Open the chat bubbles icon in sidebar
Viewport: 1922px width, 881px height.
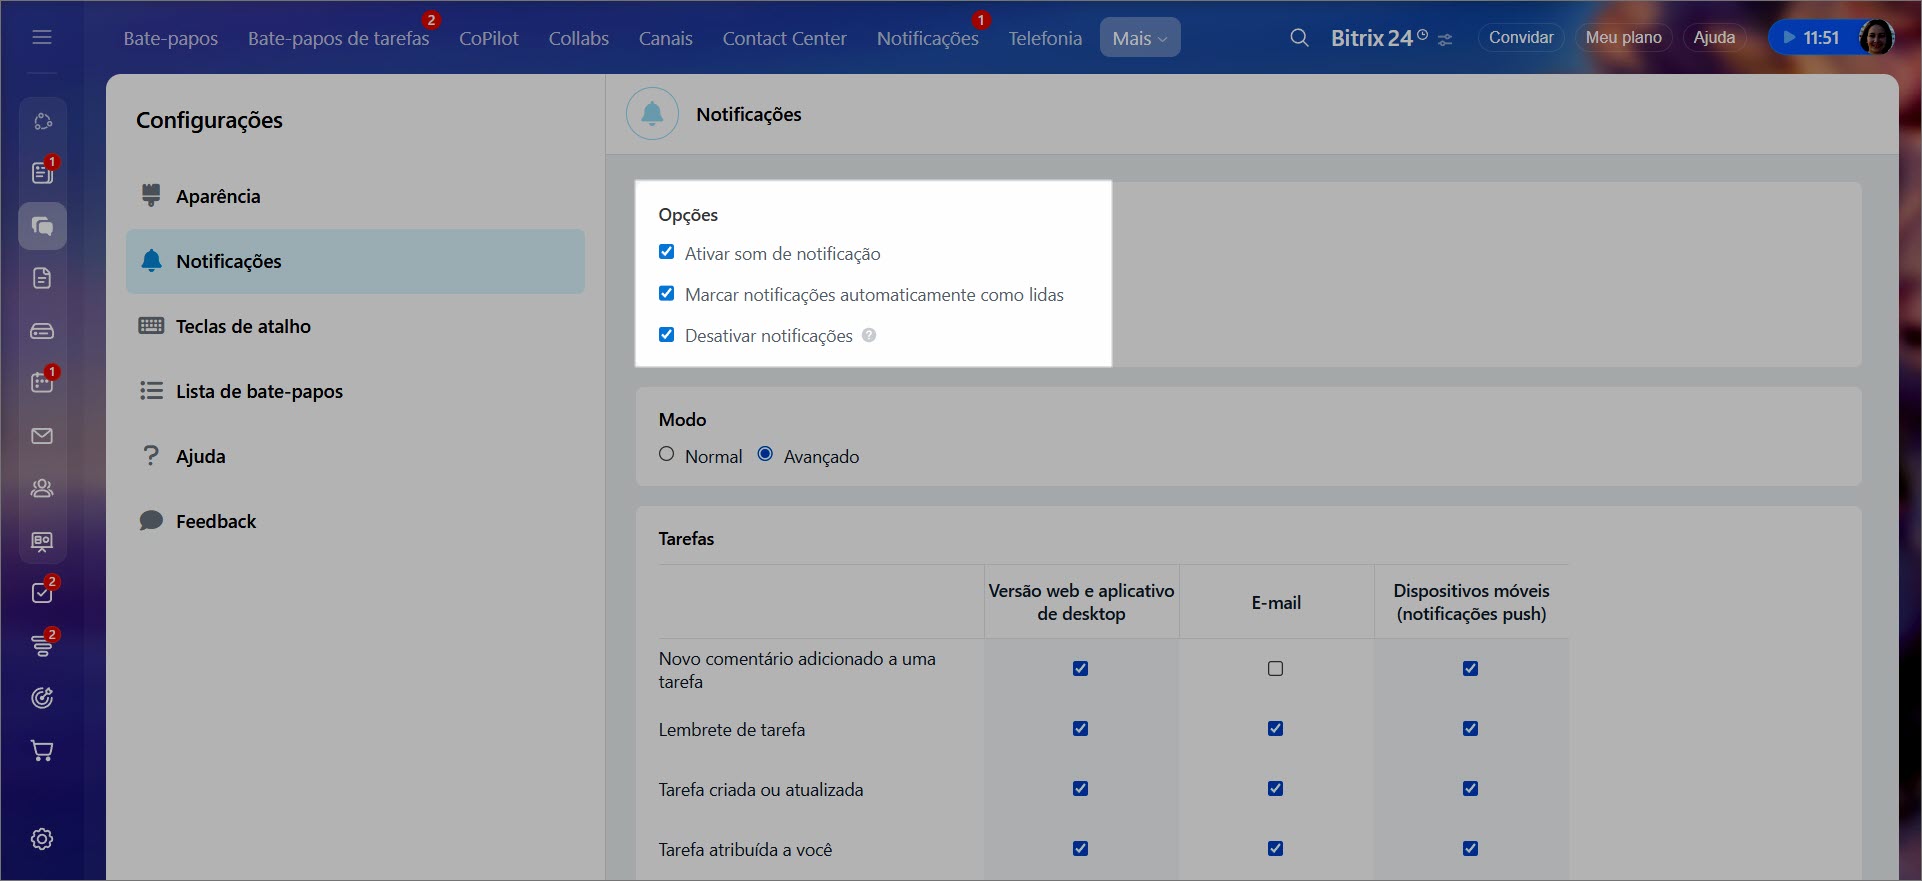point(42,226)
